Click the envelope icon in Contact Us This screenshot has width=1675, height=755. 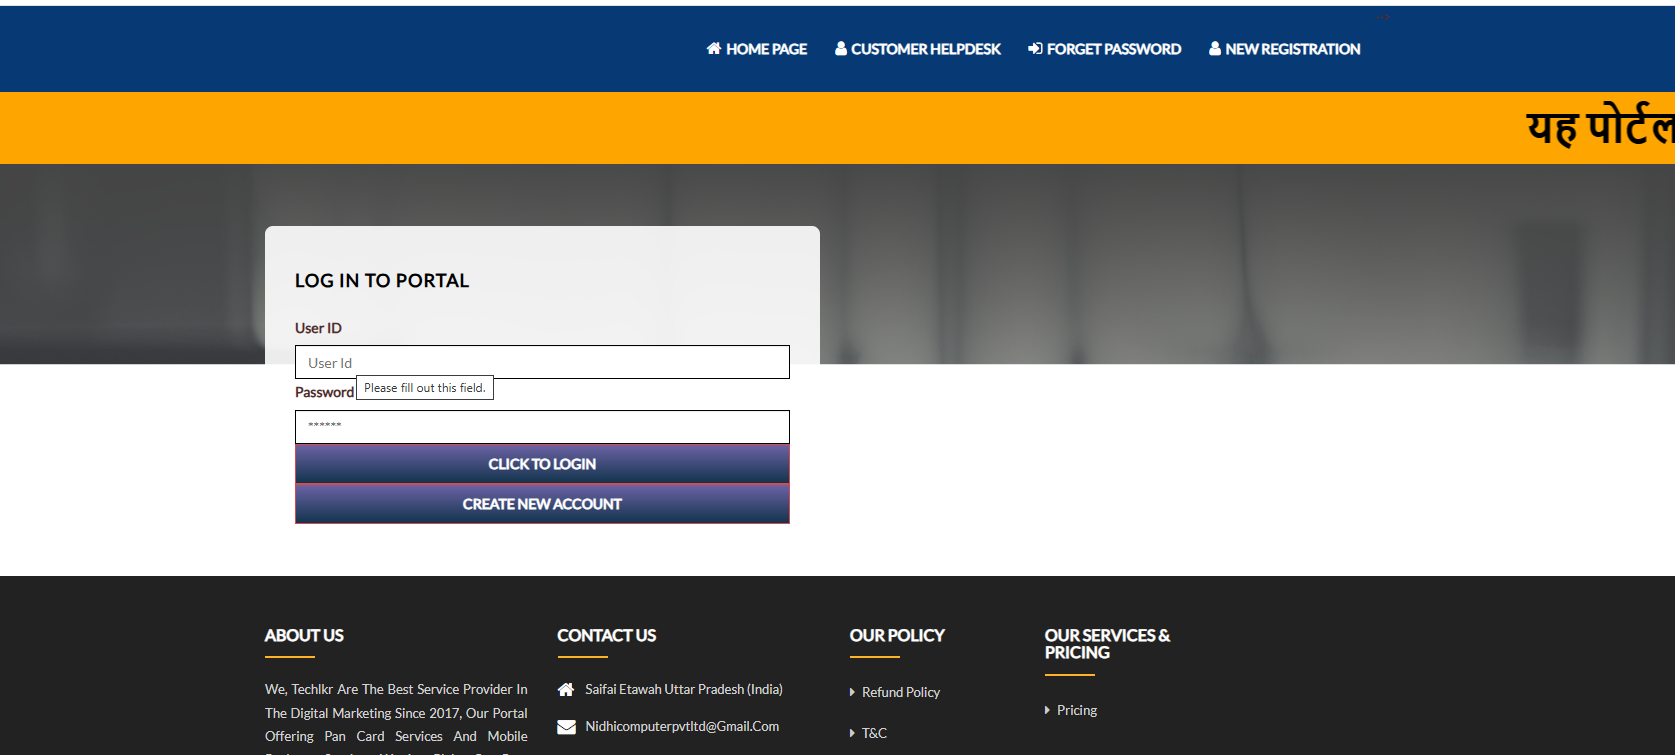[566, 727]
